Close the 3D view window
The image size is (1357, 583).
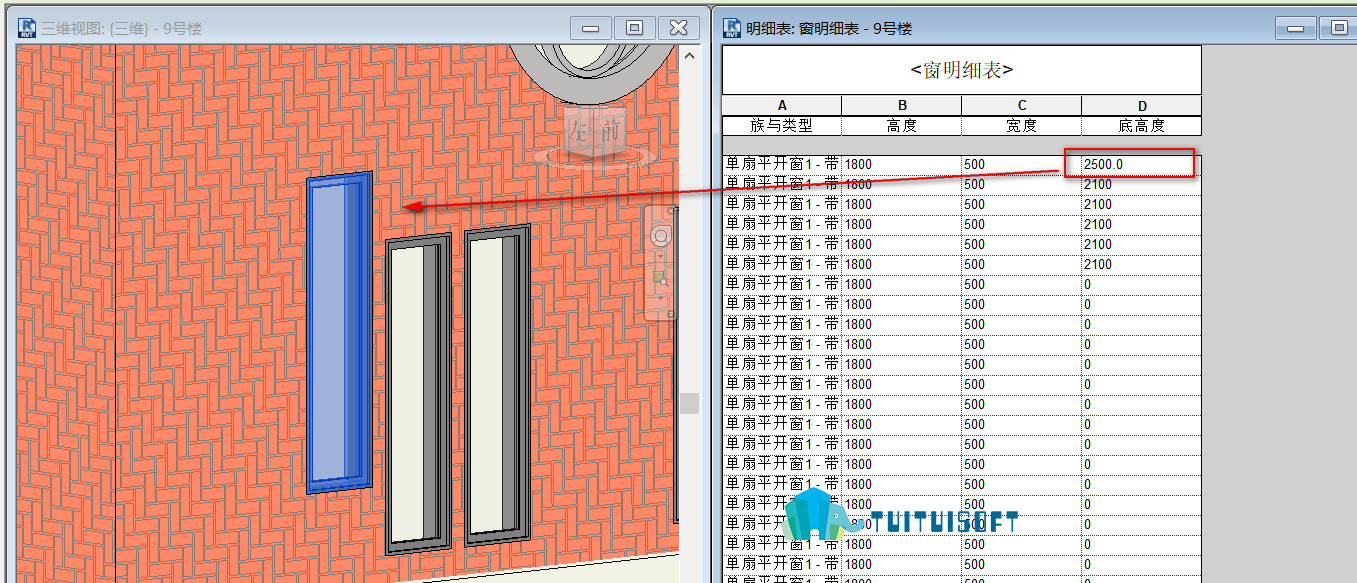[x=678, y=28]
